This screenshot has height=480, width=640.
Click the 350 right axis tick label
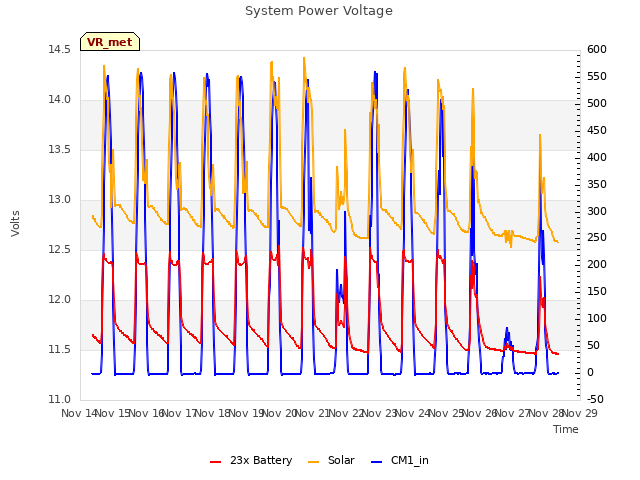(x=597, y=184)
